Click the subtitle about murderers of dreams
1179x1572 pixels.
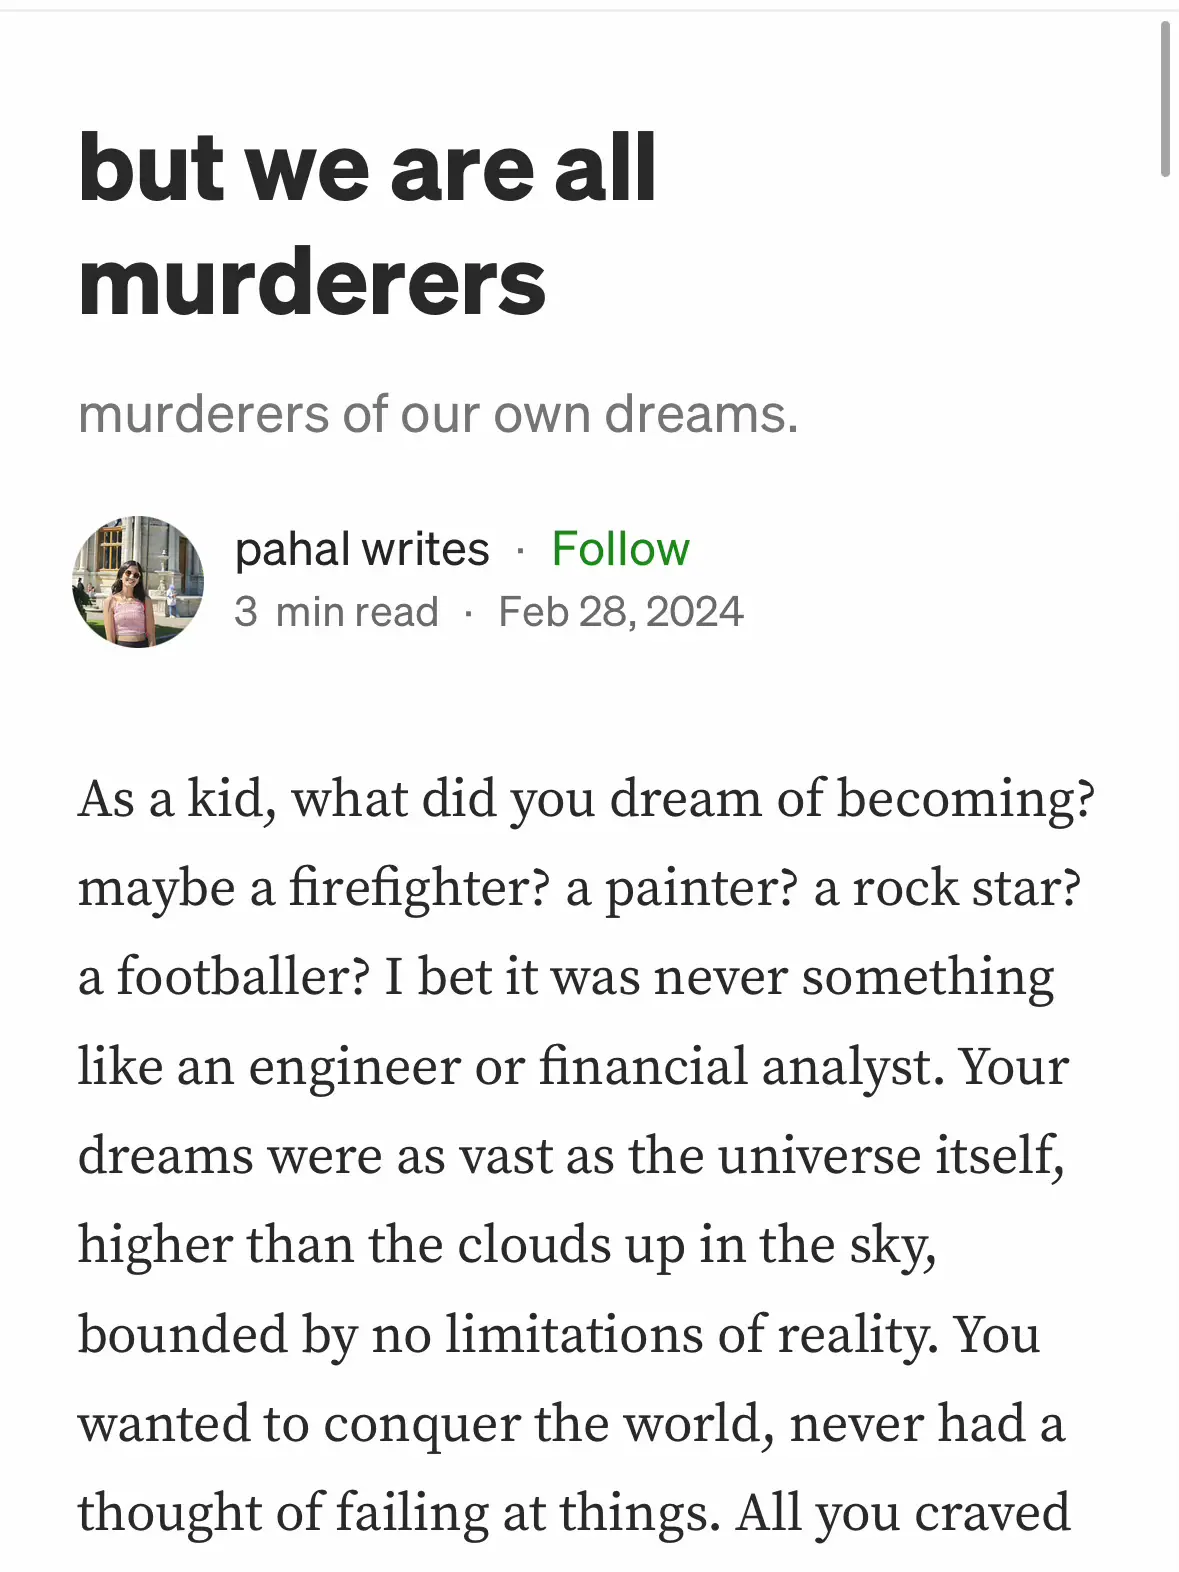(438, 414)
